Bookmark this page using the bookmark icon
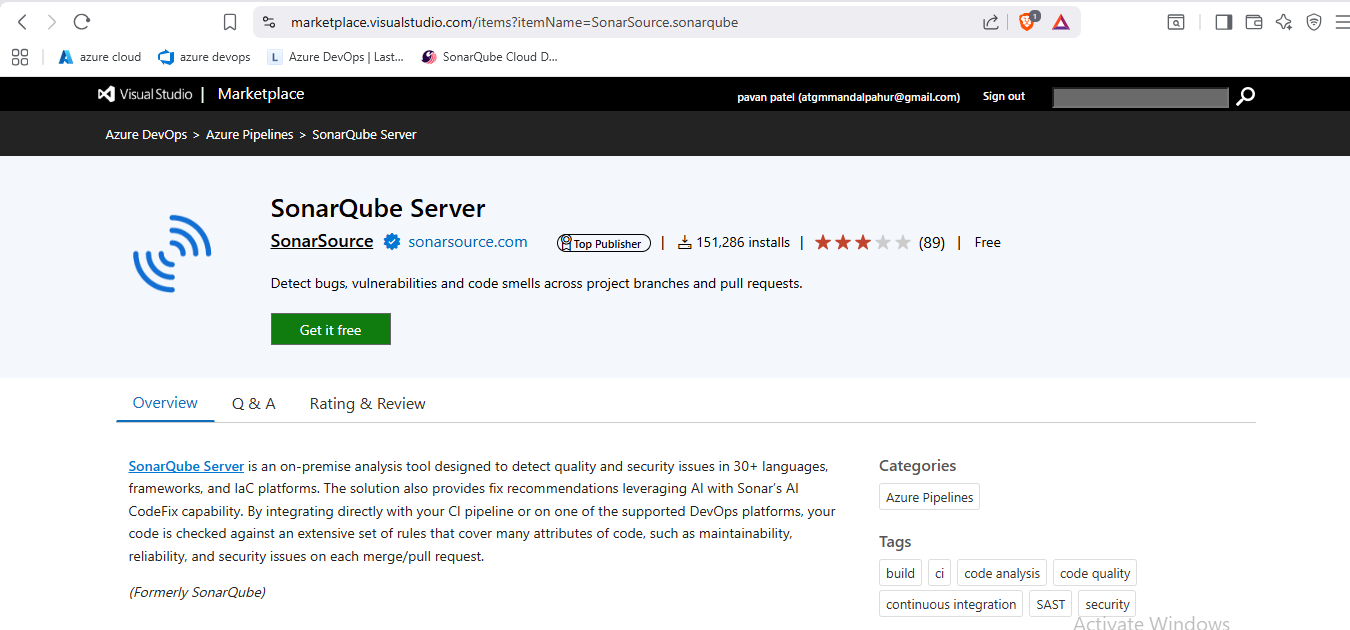This screenshot has width=1350, height=630. [230, 22]
